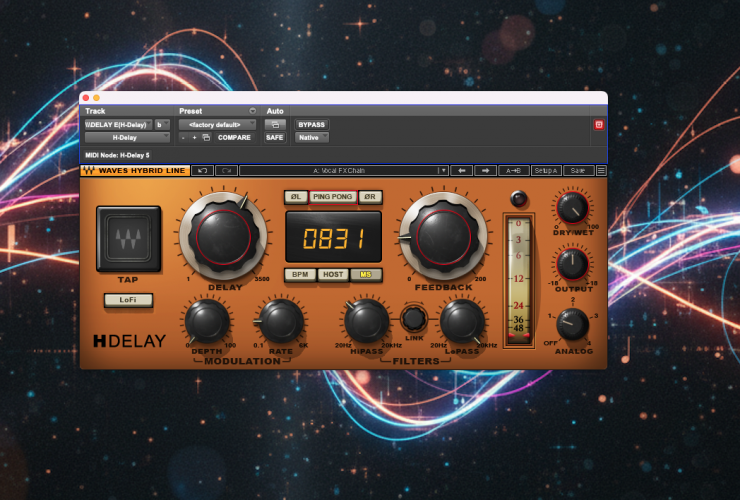
Task: Click the Waves Hybrid Line logo
Action: [135, 170]
